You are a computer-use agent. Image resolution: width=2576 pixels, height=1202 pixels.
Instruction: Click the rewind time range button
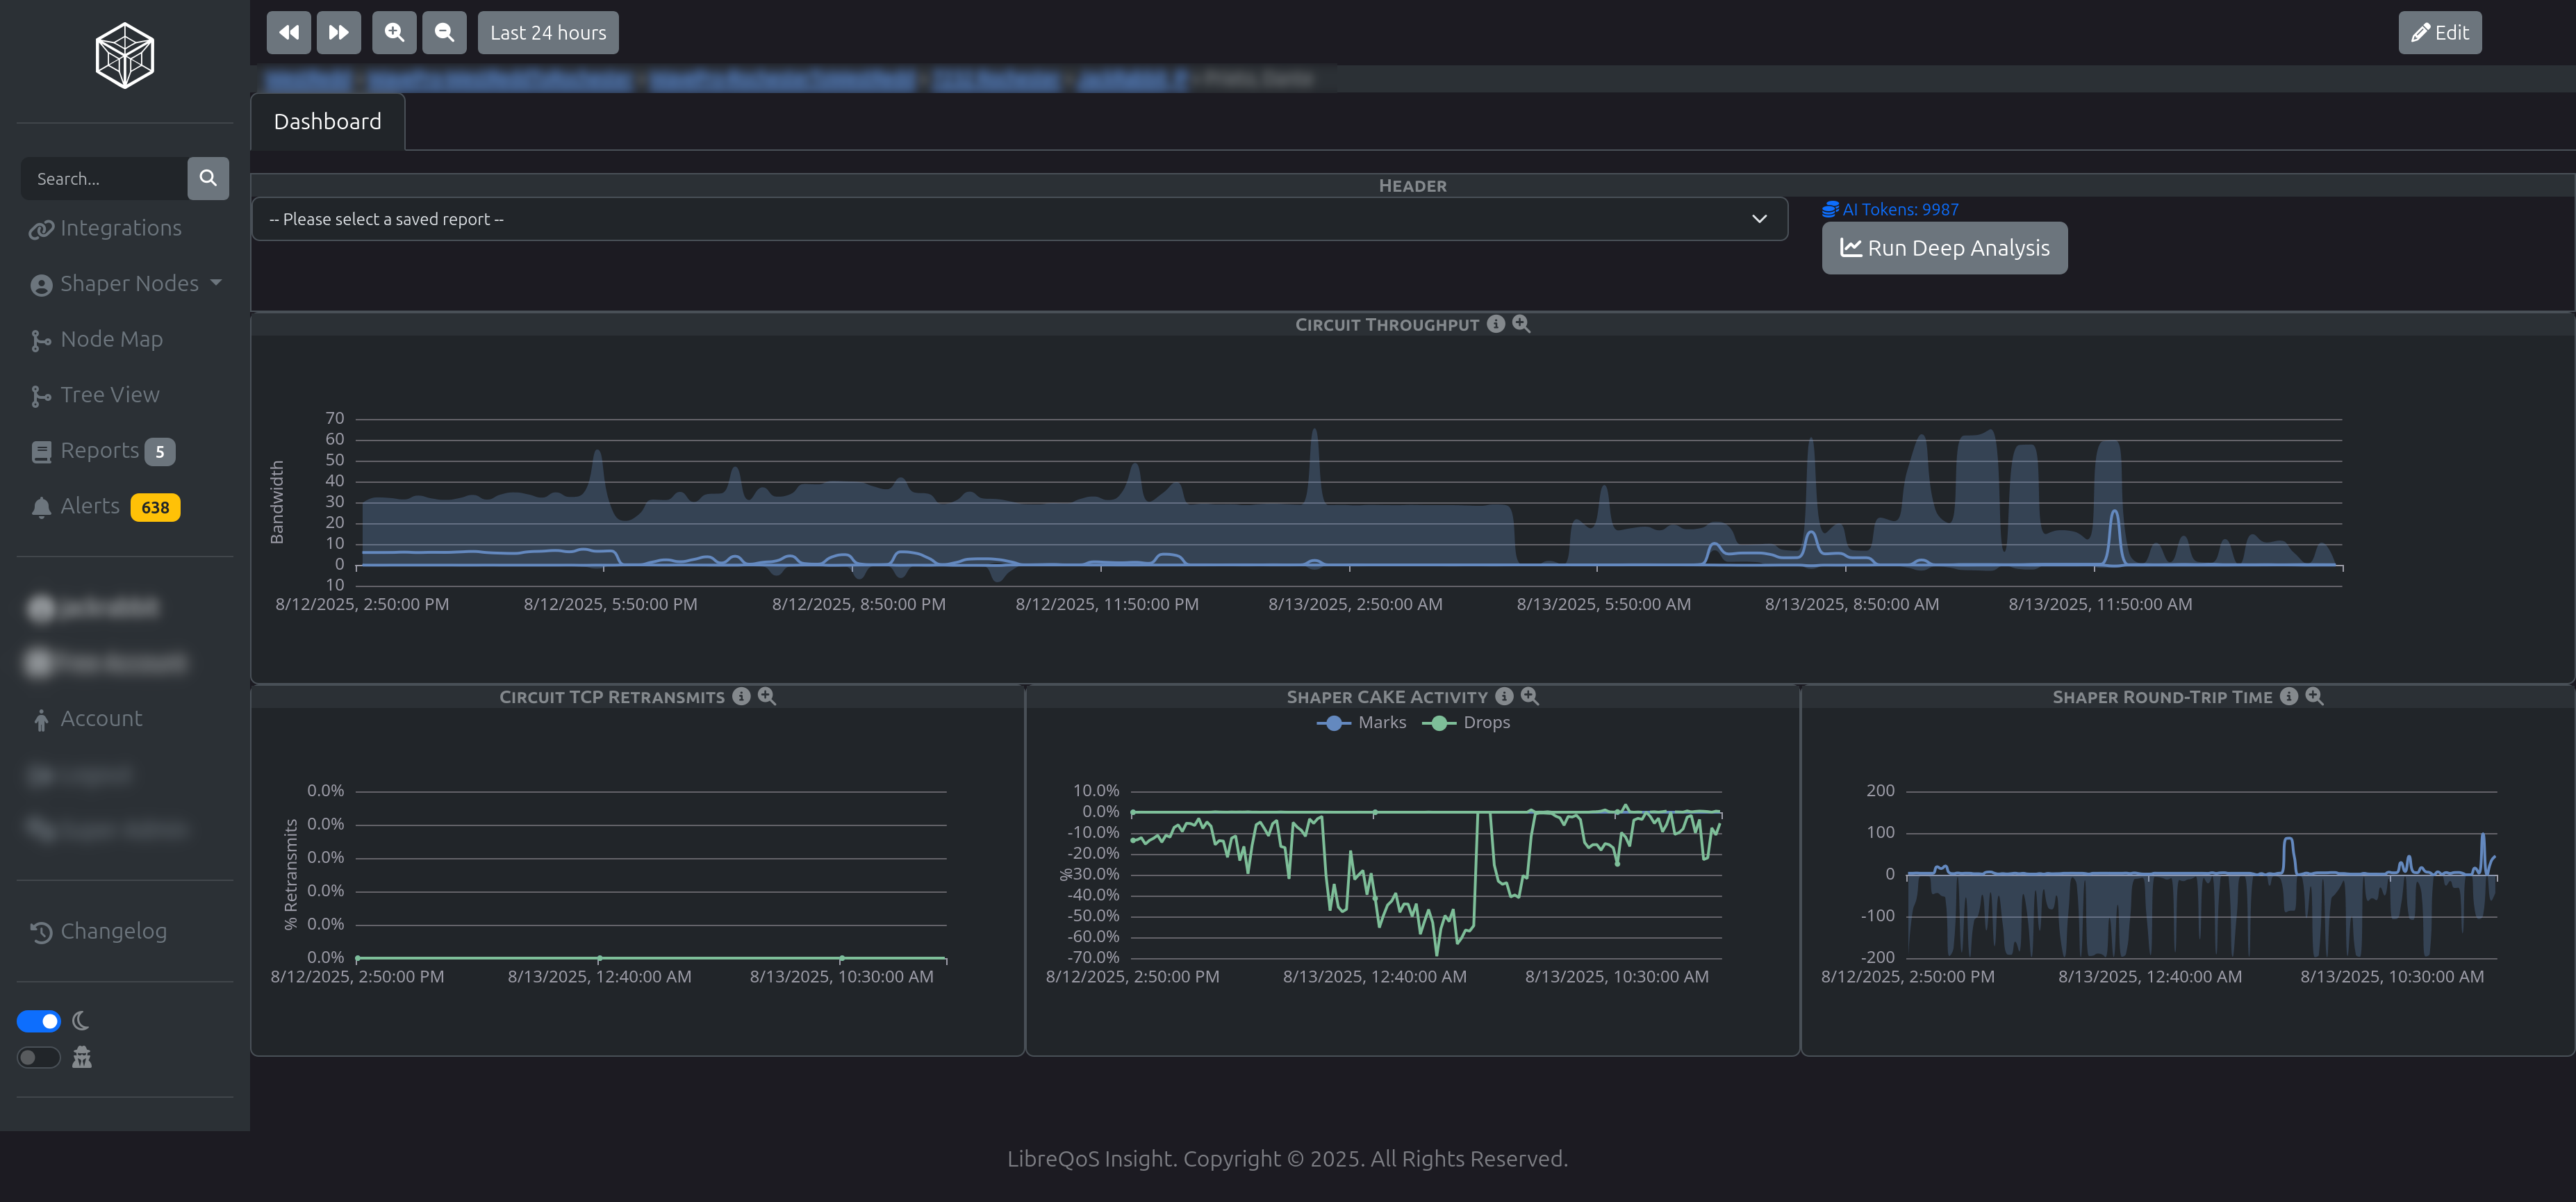tap(288, 33)
